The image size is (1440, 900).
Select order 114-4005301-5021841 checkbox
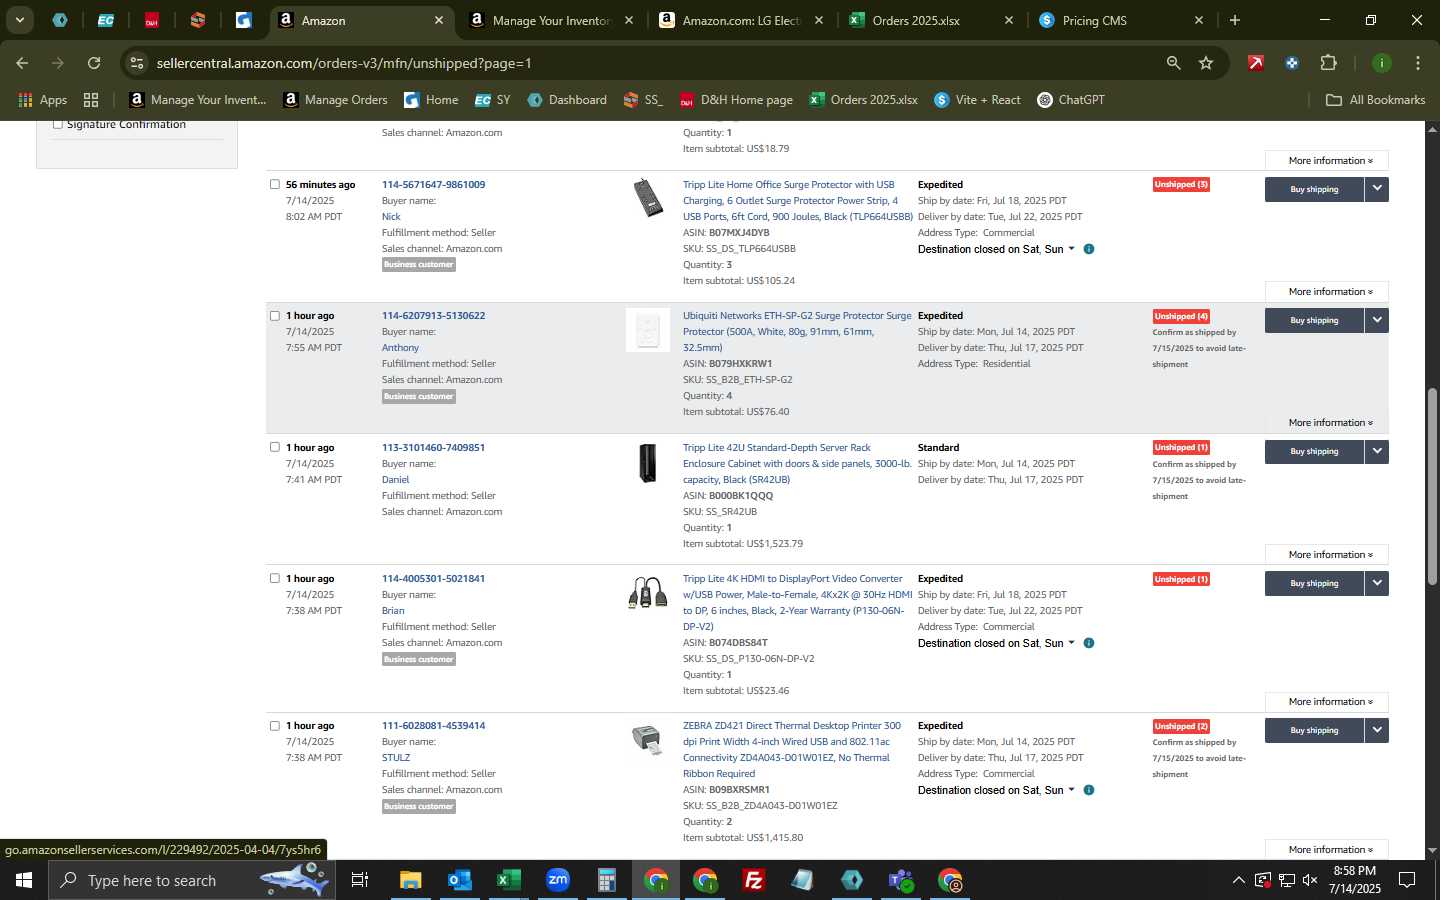[x=275, y=578]
